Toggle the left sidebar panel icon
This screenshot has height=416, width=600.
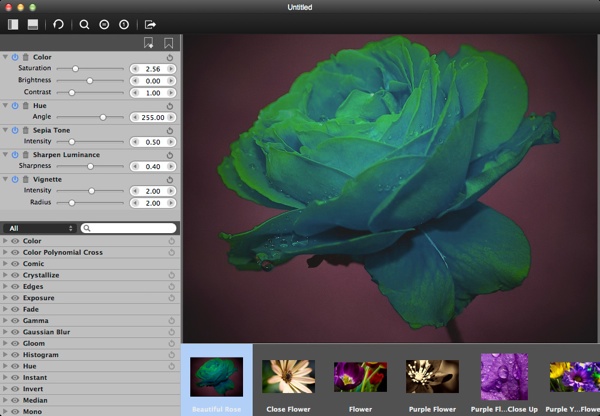coord(11,24)
